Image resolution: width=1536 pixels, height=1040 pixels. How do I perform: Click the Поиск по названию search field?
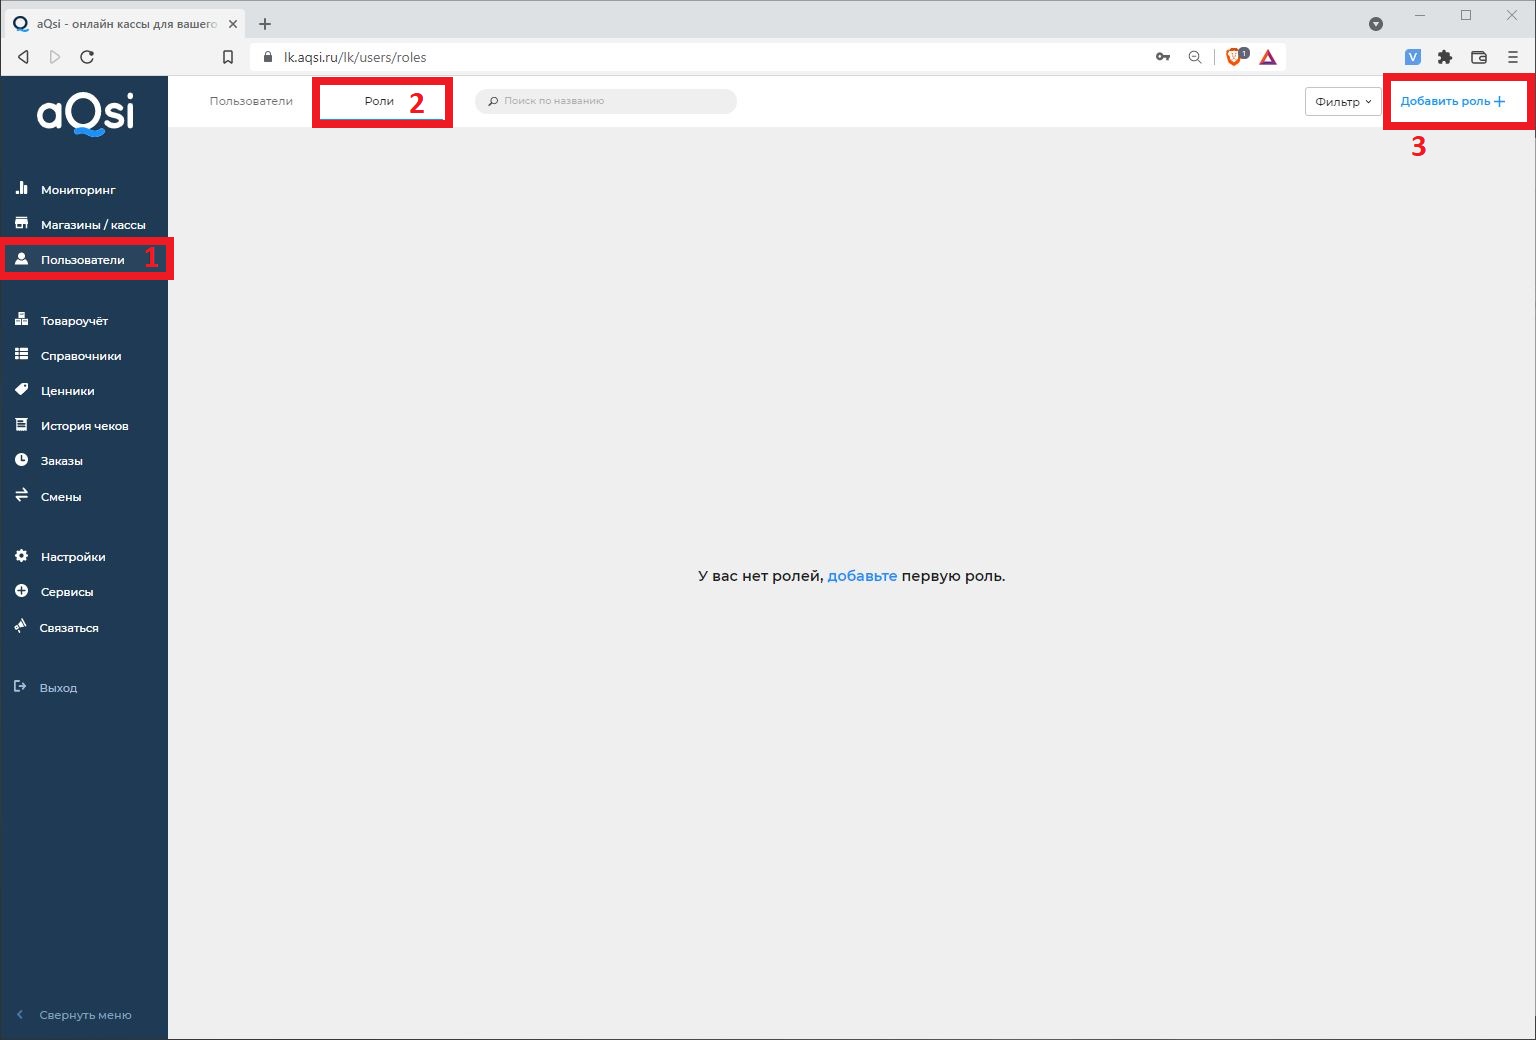(610, 101)
